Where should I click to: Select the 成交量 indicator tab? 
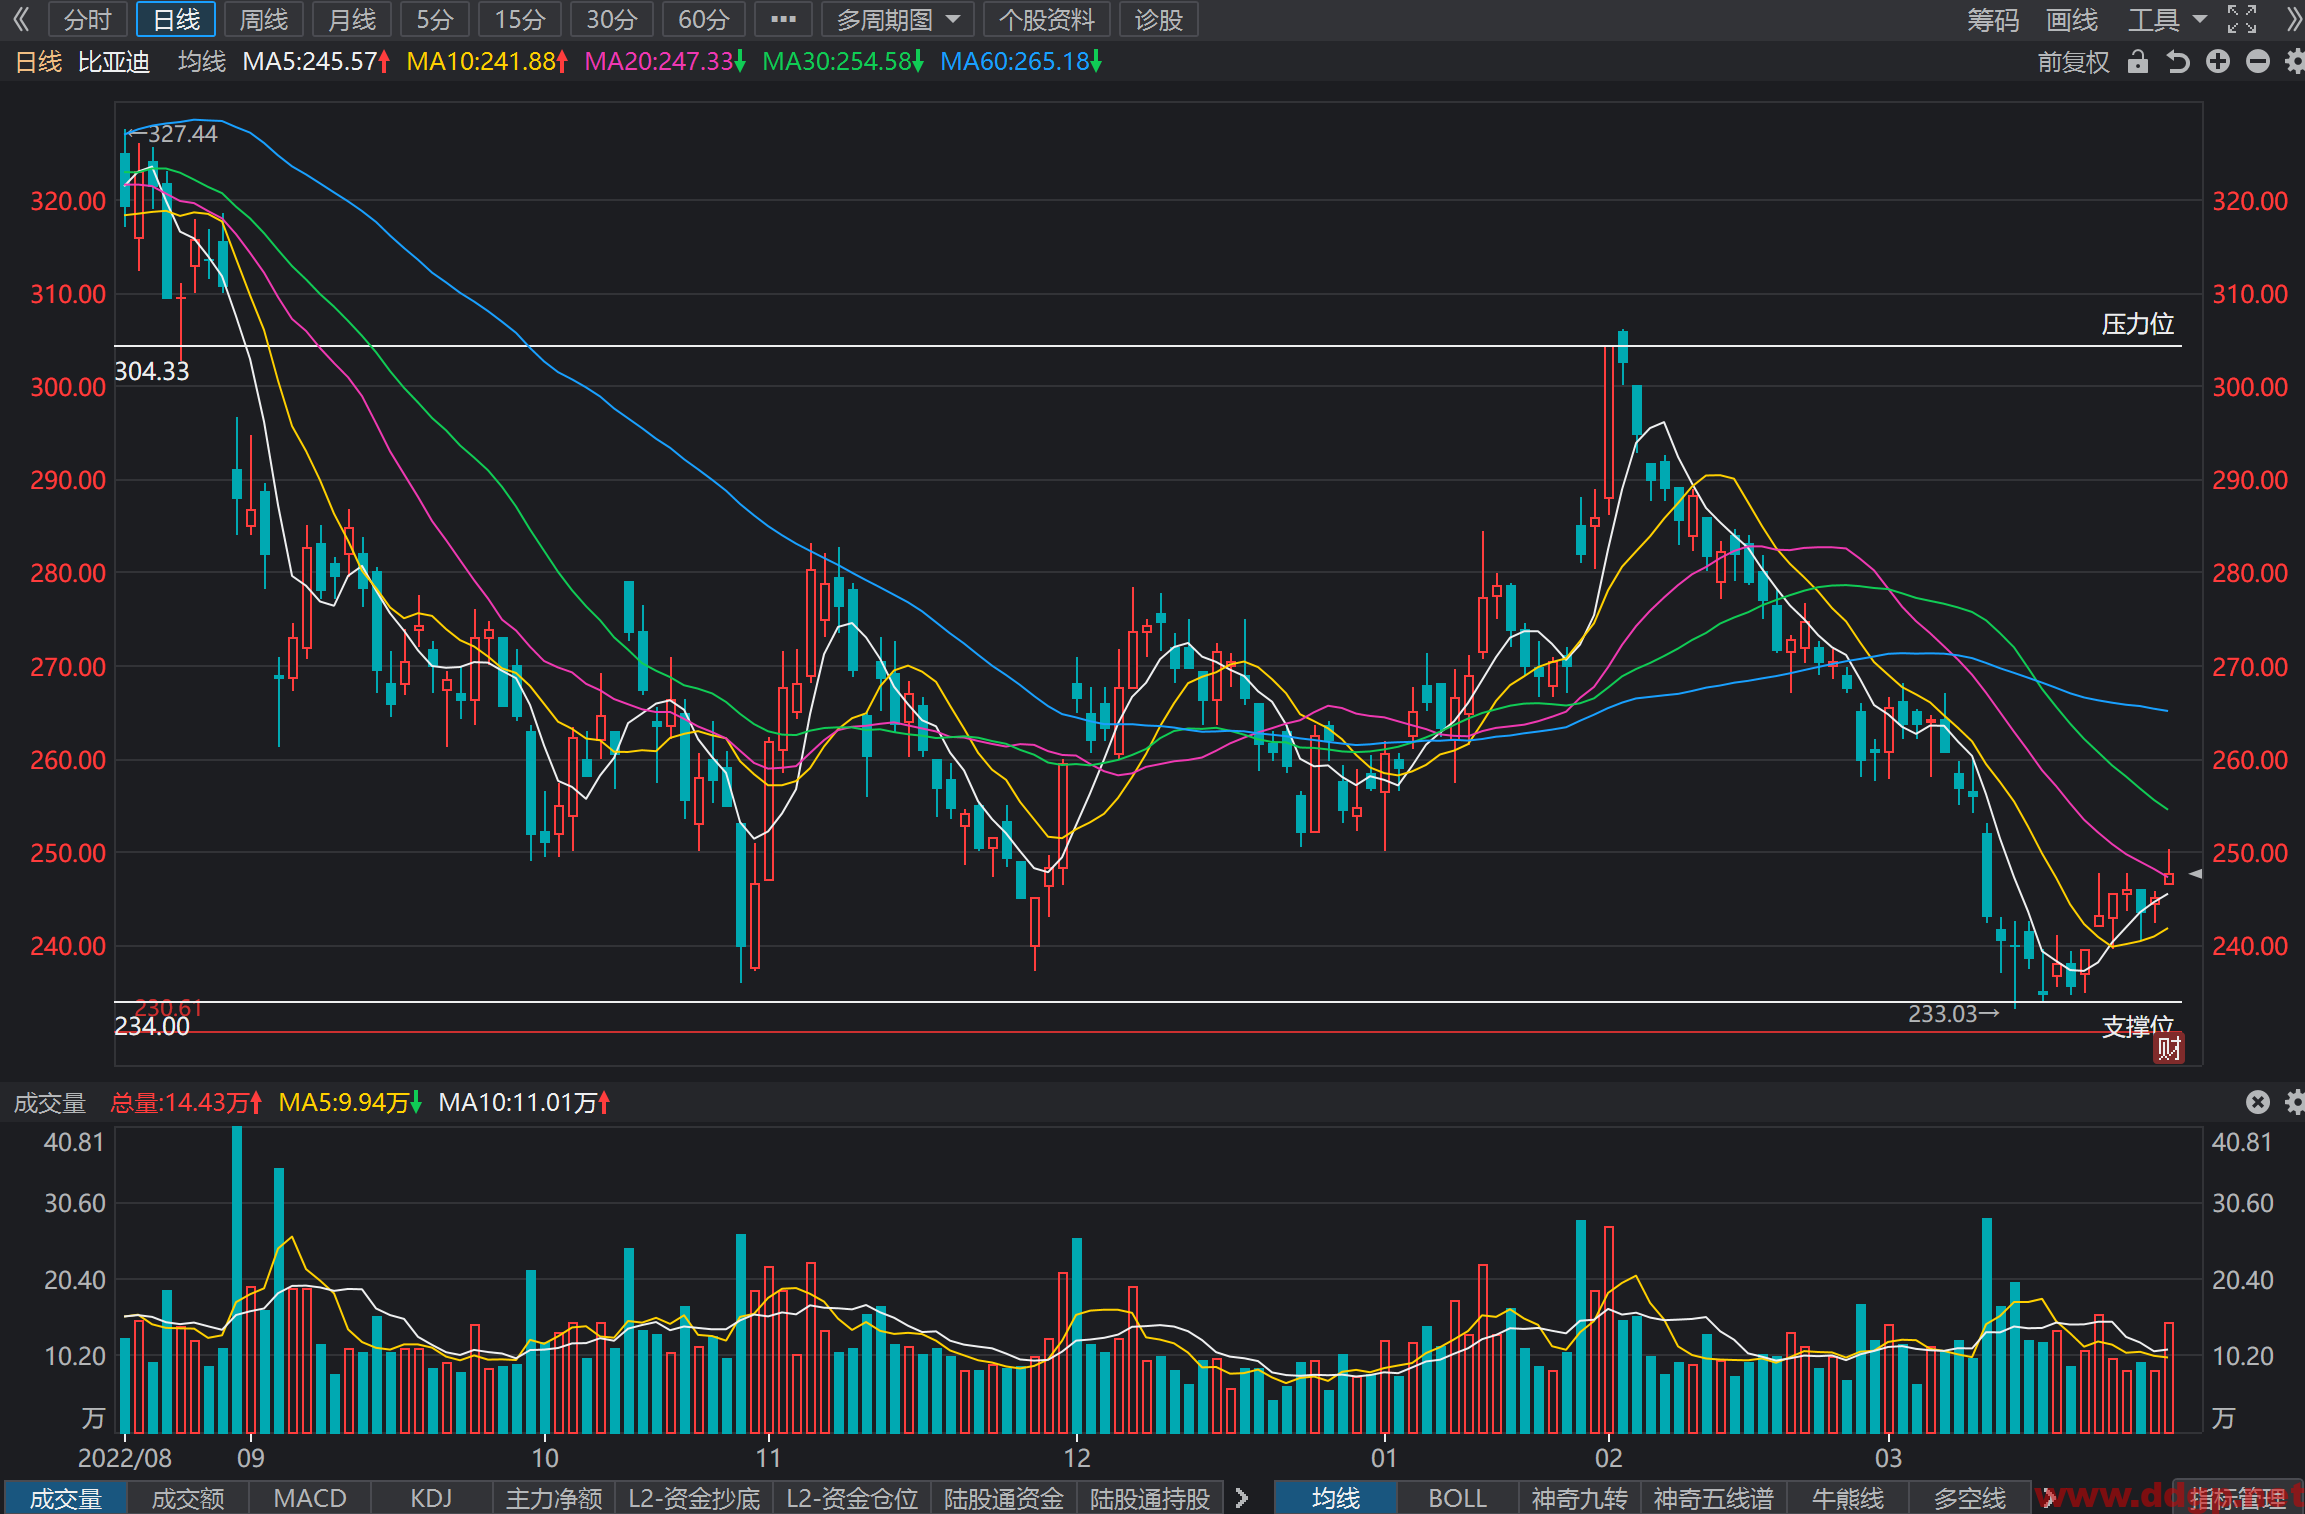pyautogui.click(x=66, y=1498)
